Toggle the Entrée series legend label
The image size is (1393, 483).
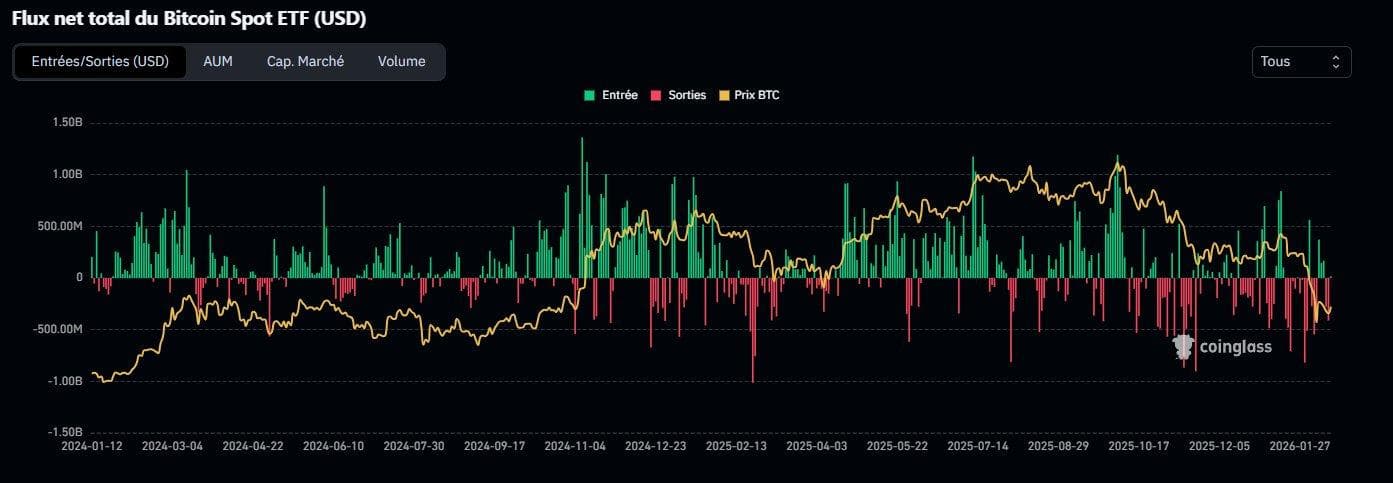point(619,95)
